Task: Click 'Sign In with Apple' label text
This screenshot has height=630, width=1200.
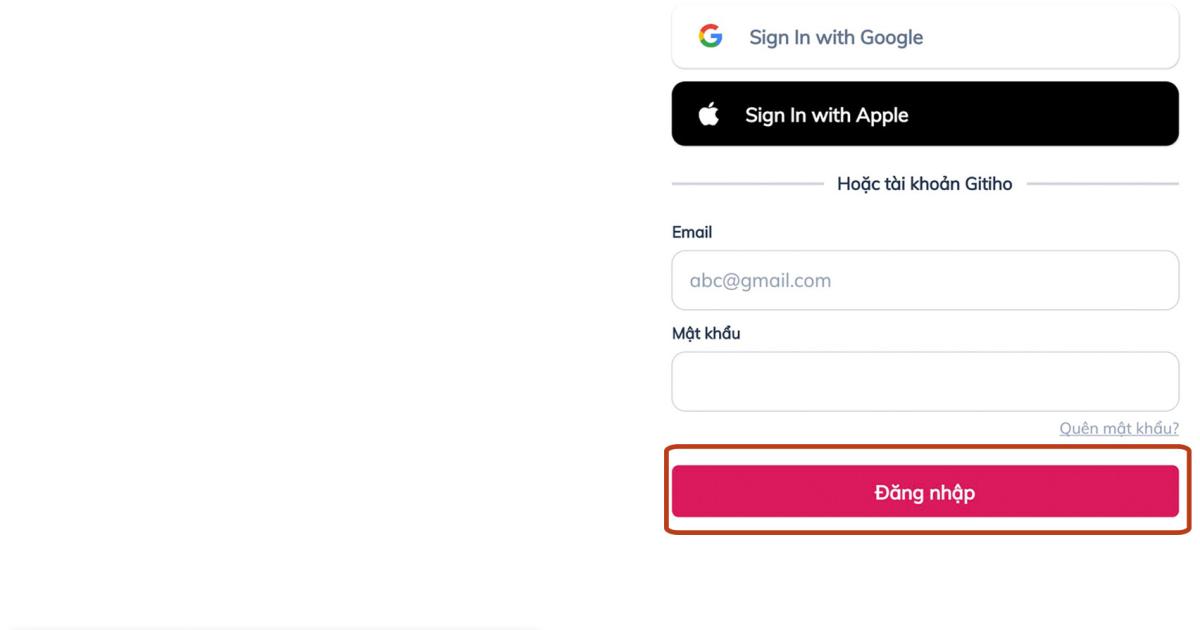Action: coord(827,115)
